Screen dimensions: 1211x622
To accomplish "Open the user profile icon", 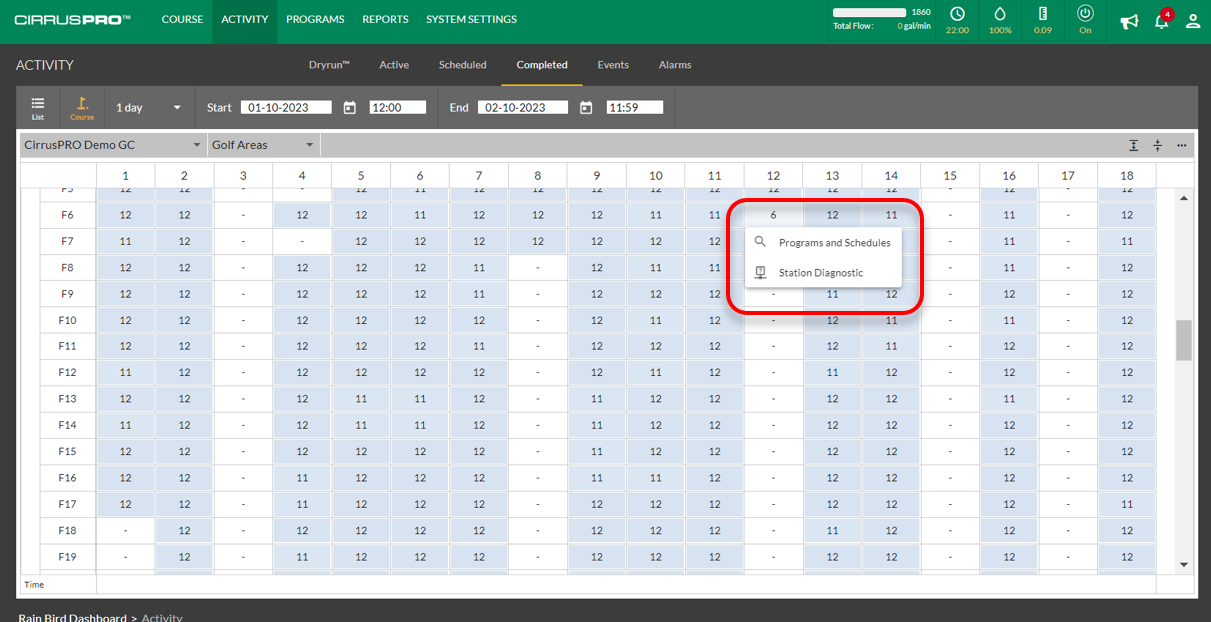I will [x=1193, y=21].
